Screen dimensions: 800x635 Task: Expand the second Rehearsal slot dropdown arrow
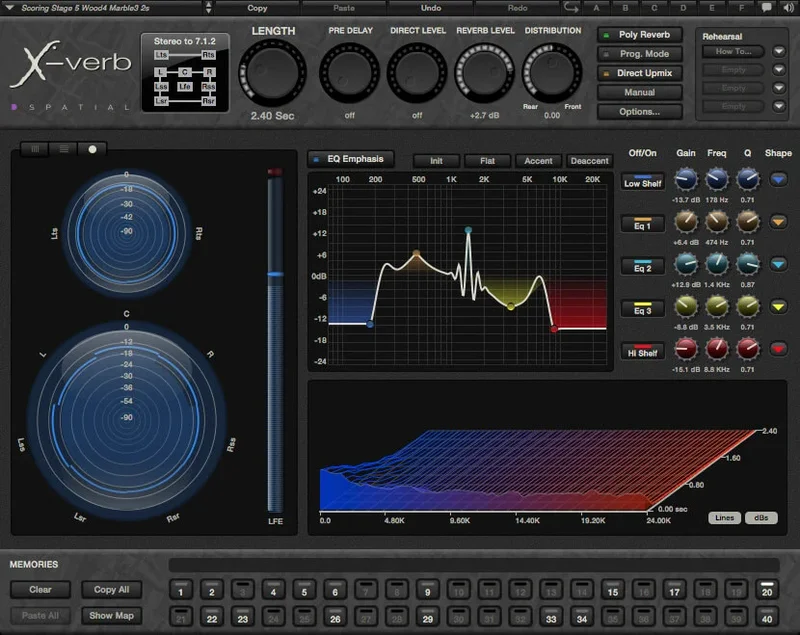[x=779, y=69]
